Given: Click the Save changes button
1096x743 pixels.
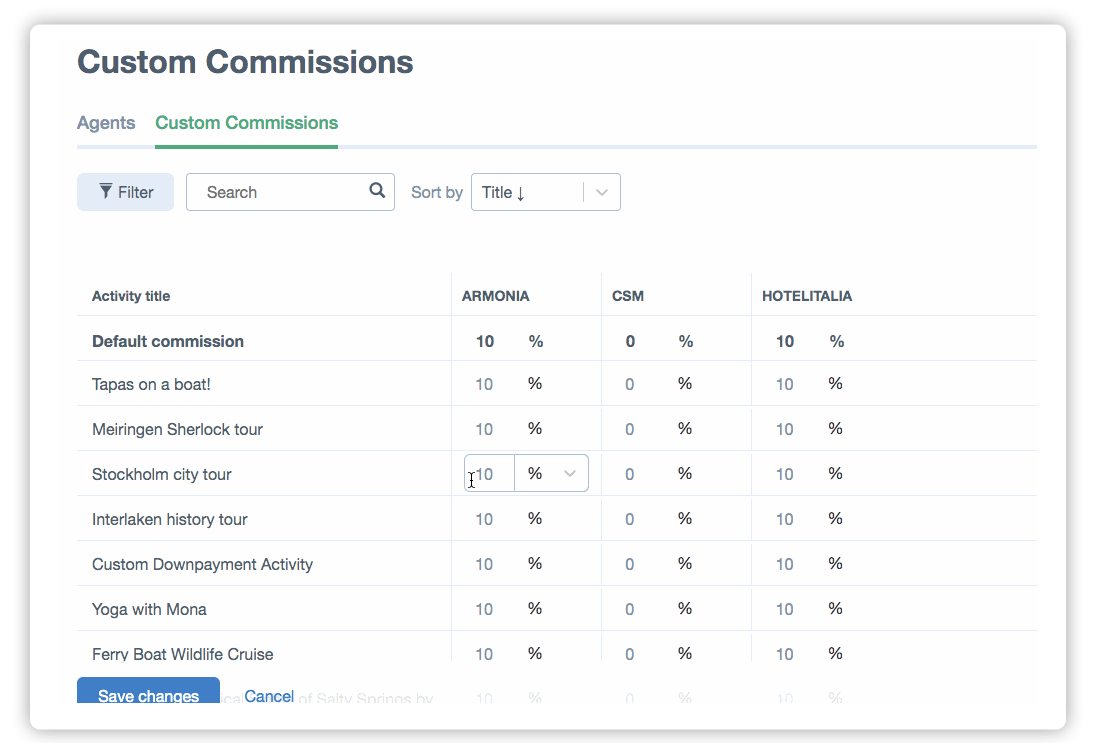Looking at the screenshot, I should pyautogui.click(x=147, y=696).
